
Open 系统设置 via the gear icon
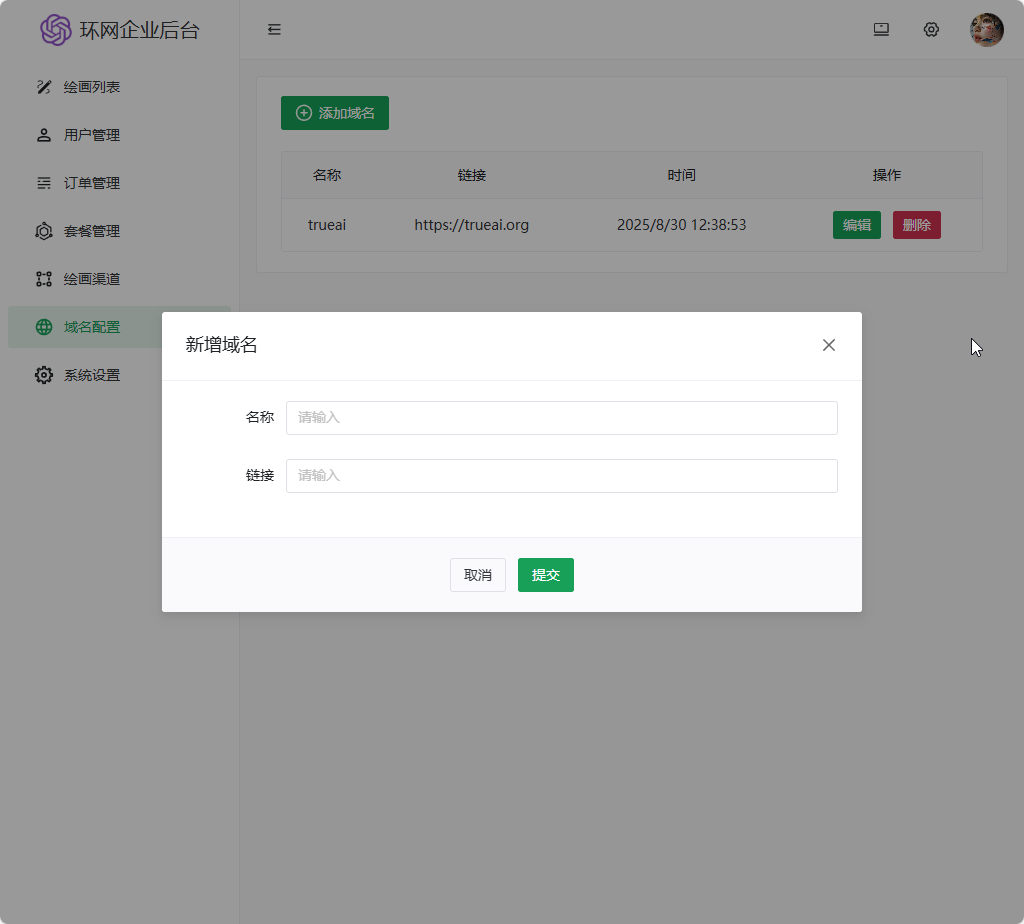click(x=43, y=375)
